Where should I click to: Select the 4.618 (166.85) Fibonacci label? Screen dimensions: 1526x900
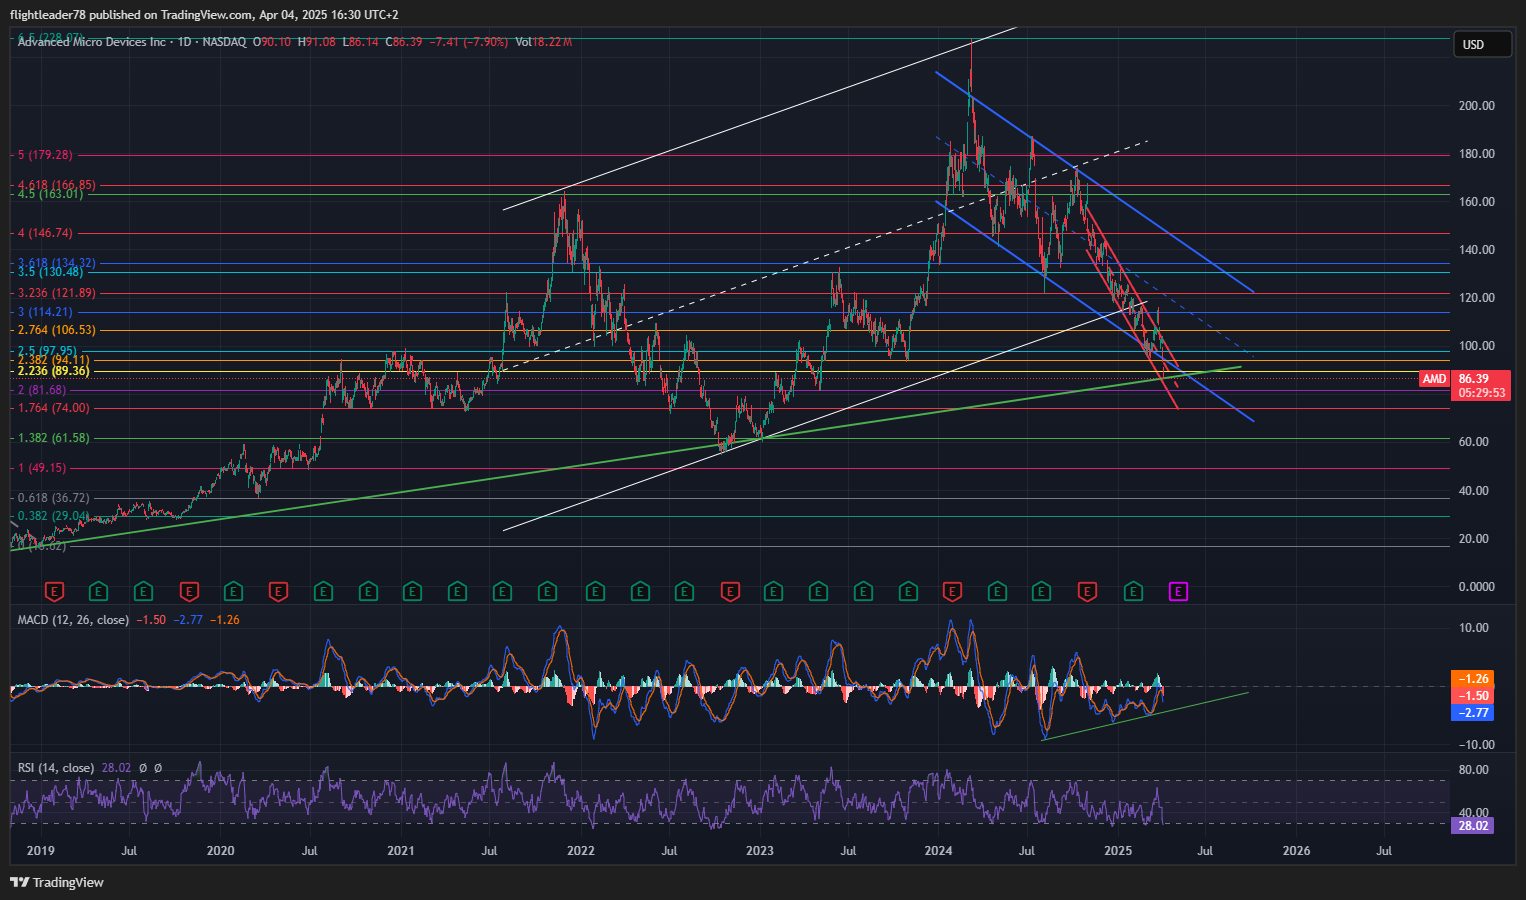[x=57, y=185]
